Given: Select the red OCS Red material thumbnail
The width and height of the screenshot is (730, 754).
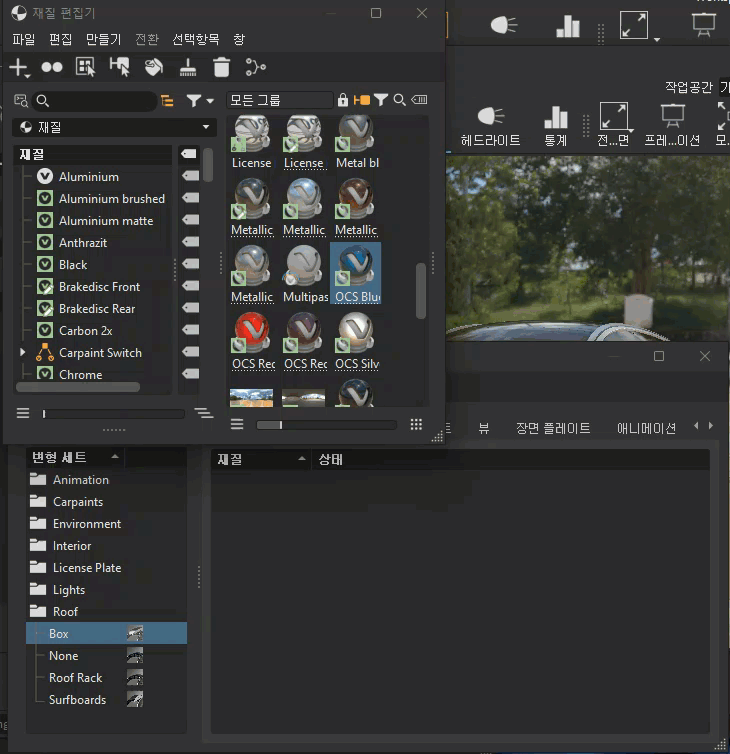Looking at the screenshot, I should (x=252, y=341).
